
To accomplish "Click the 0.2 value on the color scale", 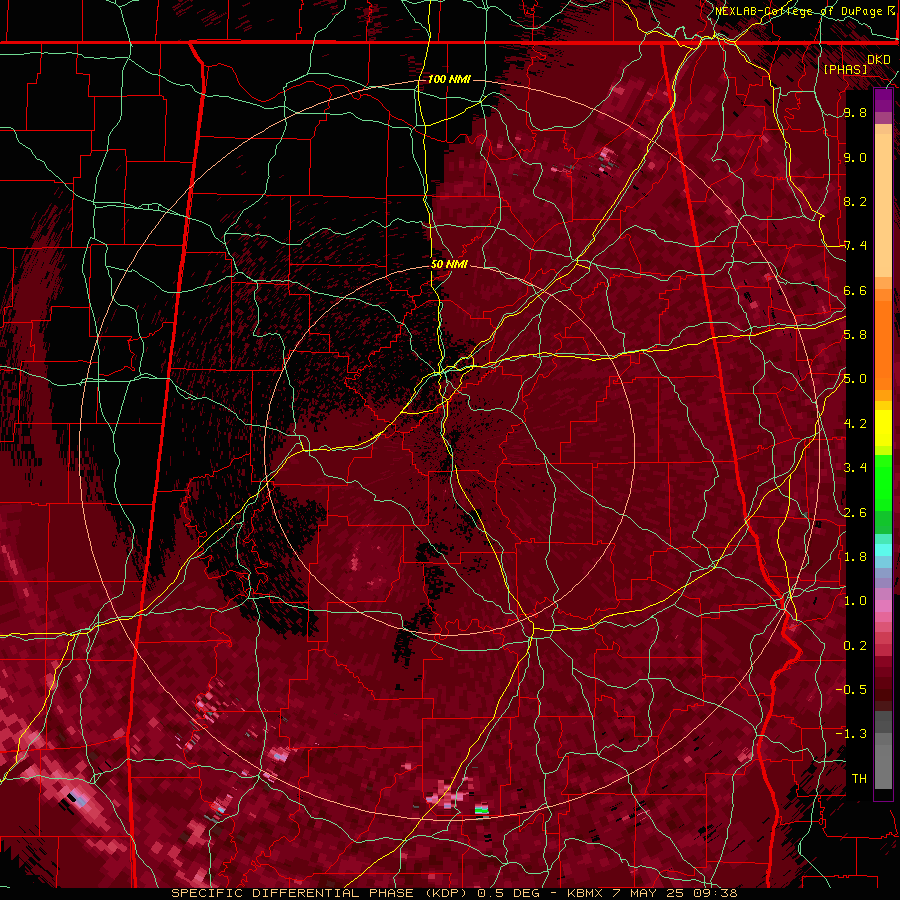I will 855,646.
